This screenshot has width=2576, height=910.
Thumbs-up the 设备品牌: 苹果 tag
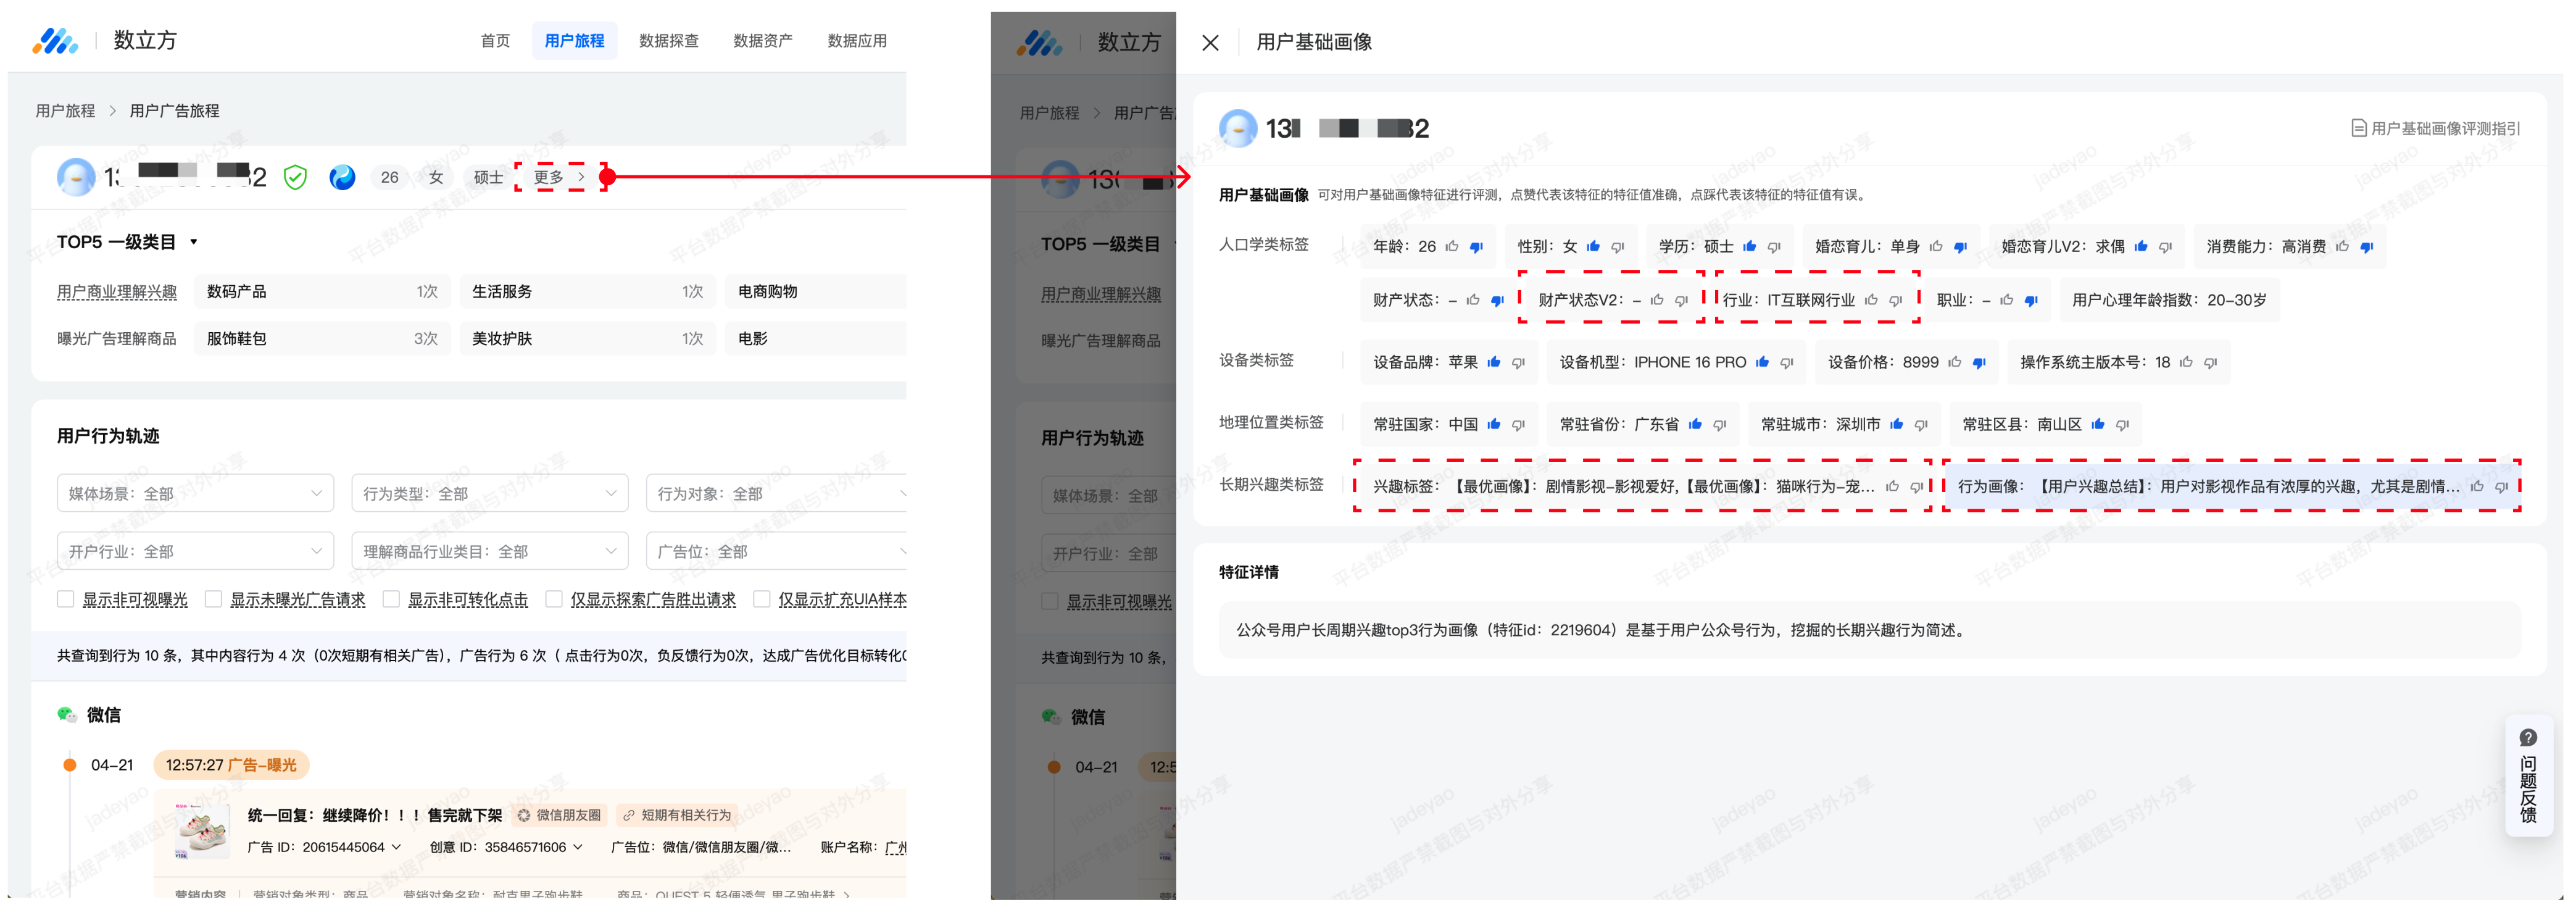click(x=1494, y=363)
